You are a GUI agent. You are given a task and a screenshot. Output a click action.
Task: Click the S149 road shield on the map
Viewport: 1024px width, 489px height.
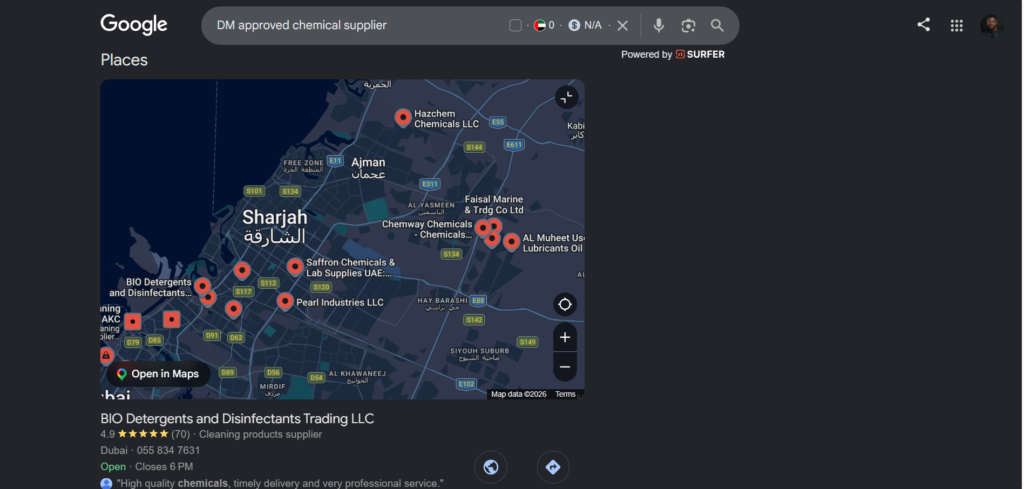pyautogui.click(x=527, y=342)
